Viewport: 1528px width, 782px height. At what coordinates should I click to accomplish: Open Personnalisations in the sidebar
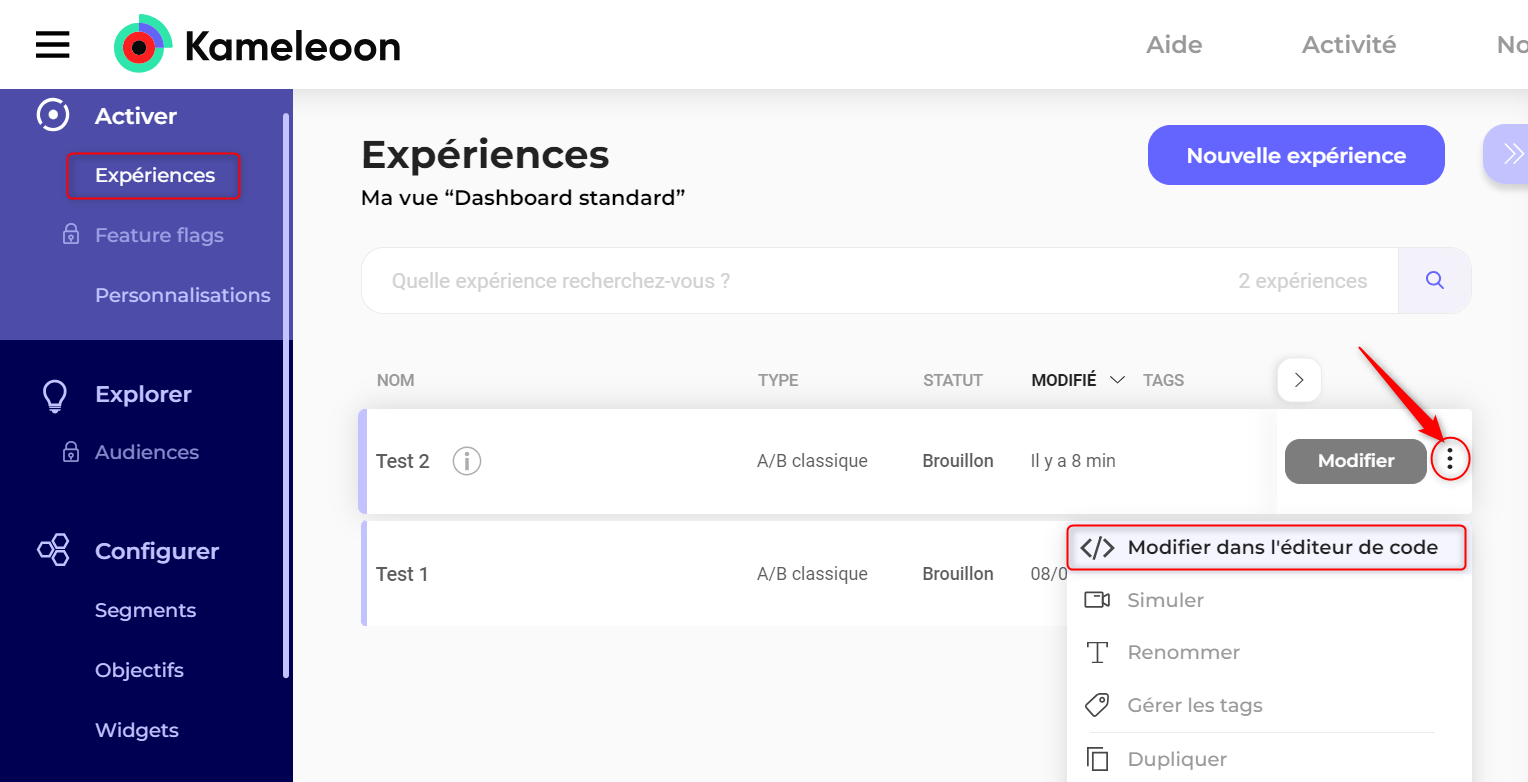tap(182, 295)
